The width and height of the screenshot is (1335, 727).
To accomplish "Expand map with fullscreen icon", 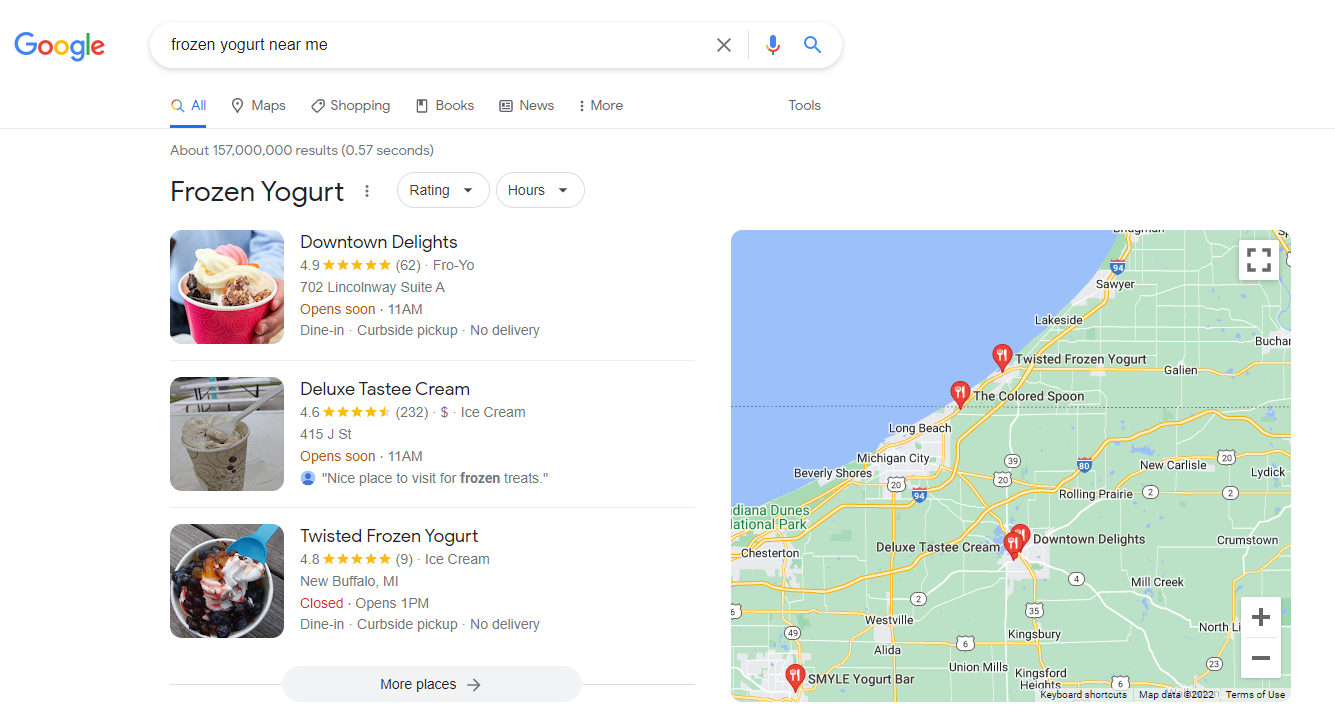I will pyautogui.click(x=1259, y=260).
